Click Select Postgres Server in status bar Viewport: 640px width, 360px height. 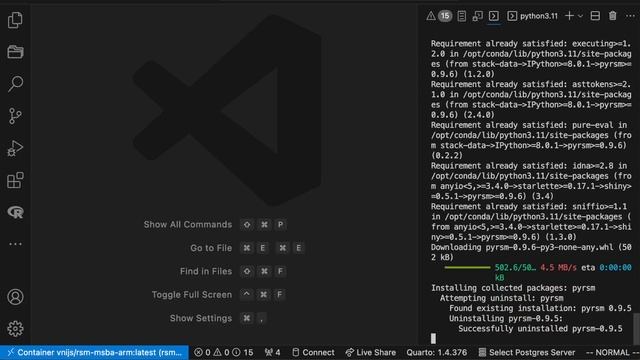point(527,352)
